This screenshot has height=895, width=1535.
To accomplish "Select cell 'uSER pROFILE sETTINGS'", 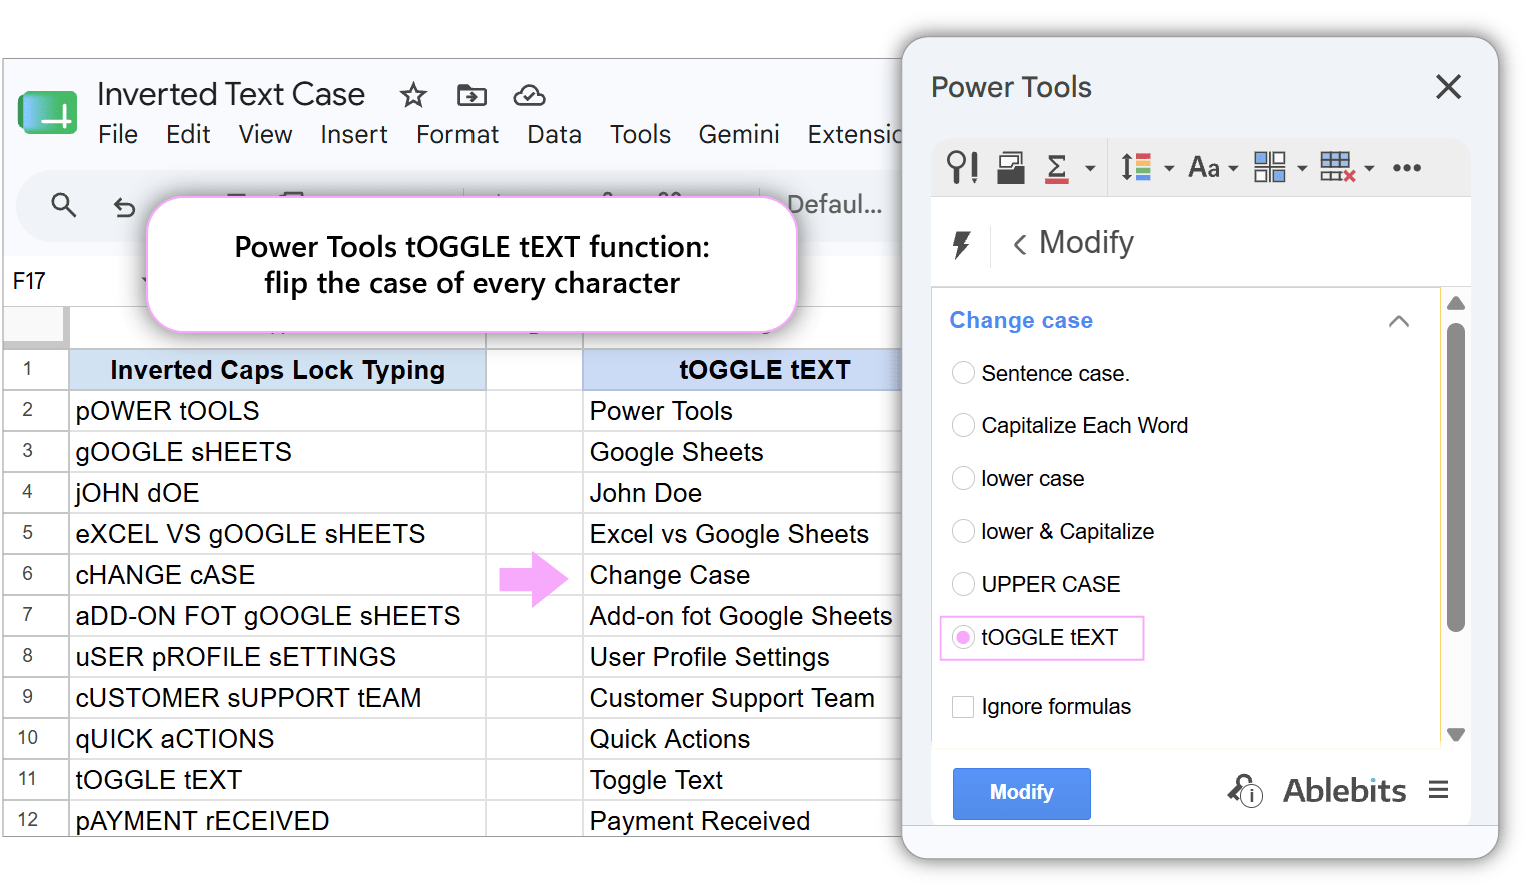I will (x=278, y=657).
